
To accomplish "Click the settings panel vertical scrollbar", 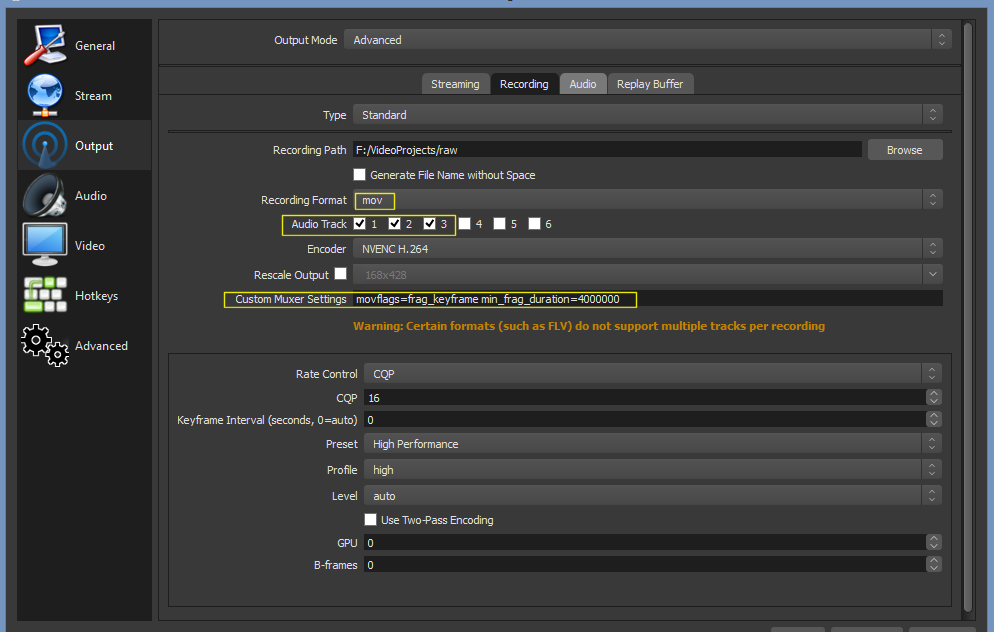I will (967, 317).
